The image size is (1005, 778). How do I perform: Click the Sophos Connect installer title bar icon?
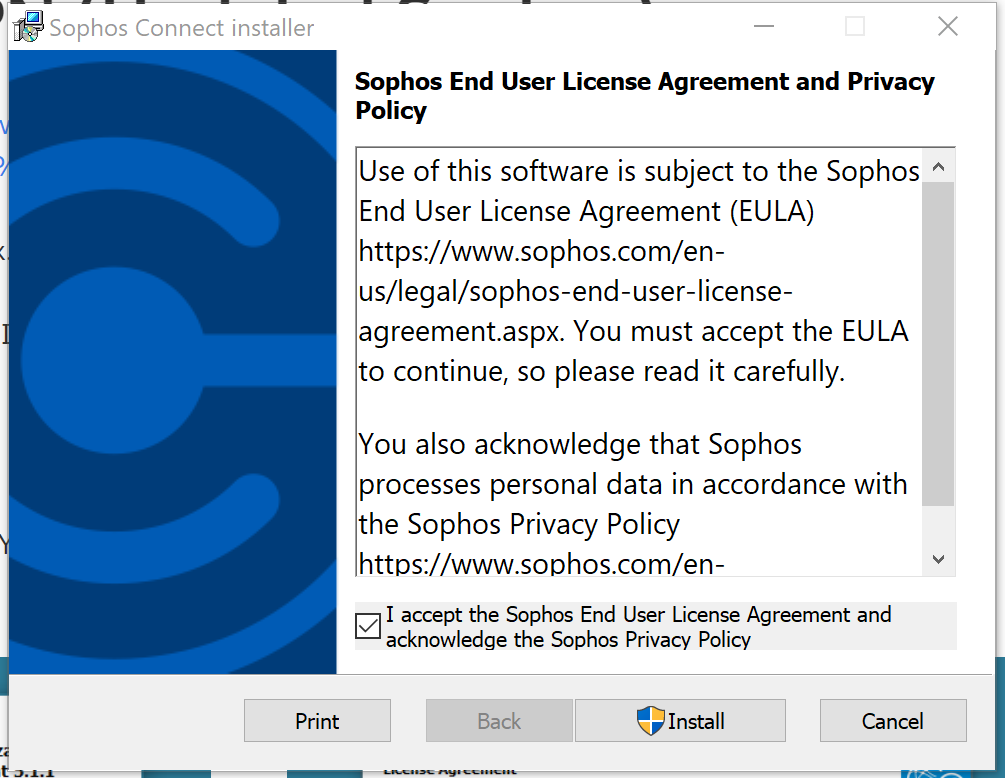[x=28, y=27]
